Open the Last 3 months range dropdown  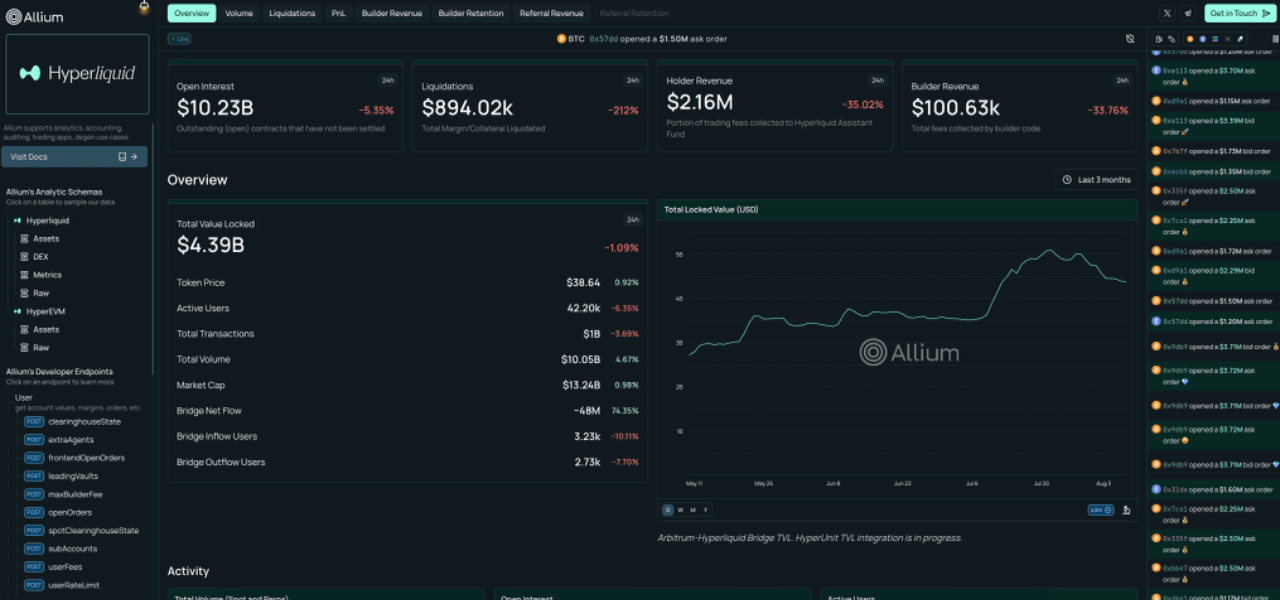click(x=1097, y=180)
